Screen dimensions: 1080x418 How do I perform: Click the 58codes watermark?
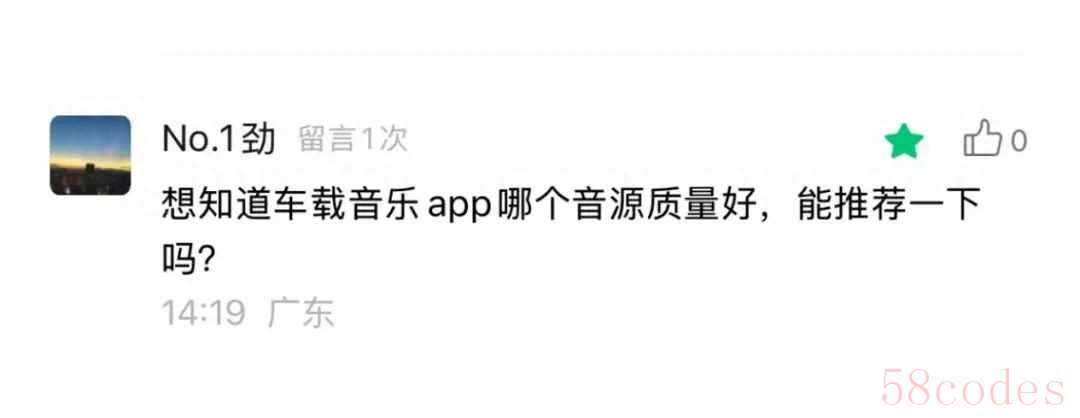pyautogui.click(x=973, y=388)
